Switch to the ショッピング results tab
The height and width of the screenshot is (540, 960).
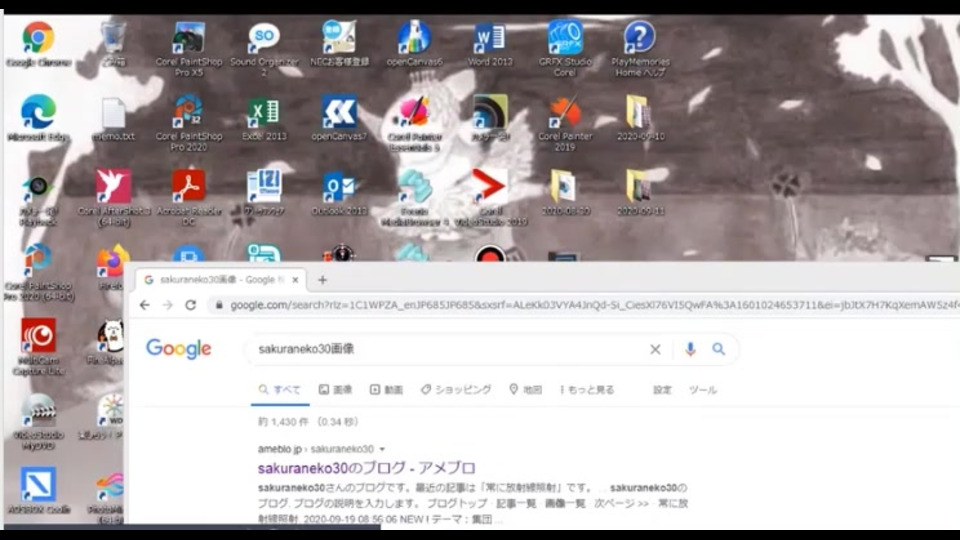456,389
